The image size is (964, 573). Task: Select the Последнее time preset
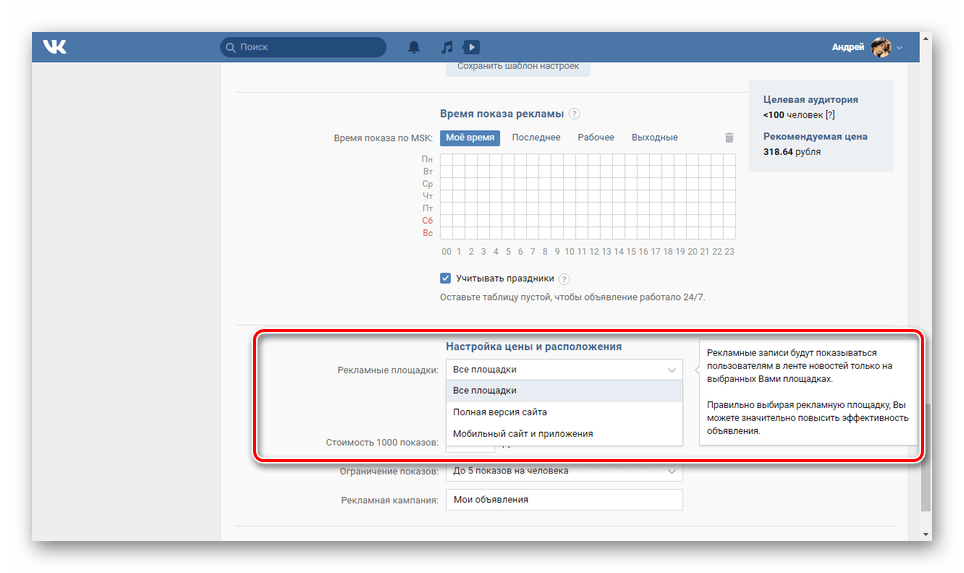536,138
